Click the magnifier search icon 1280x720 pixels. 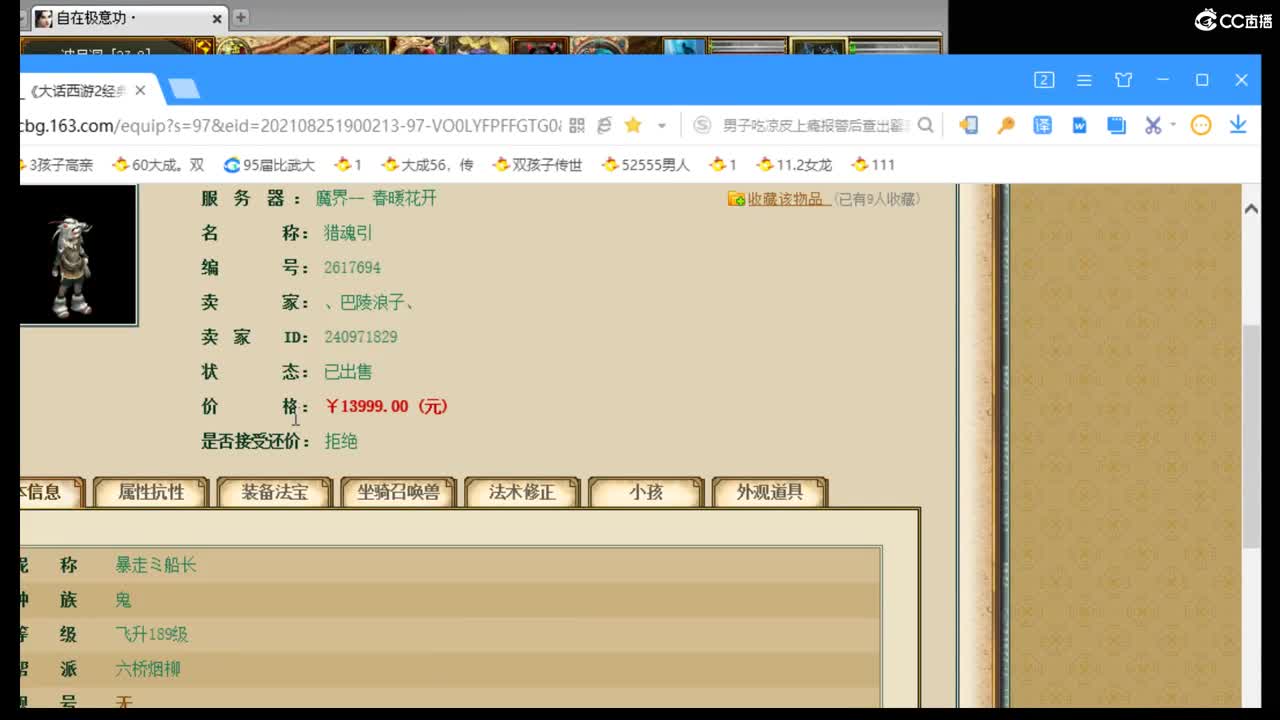tap(925, 125)
